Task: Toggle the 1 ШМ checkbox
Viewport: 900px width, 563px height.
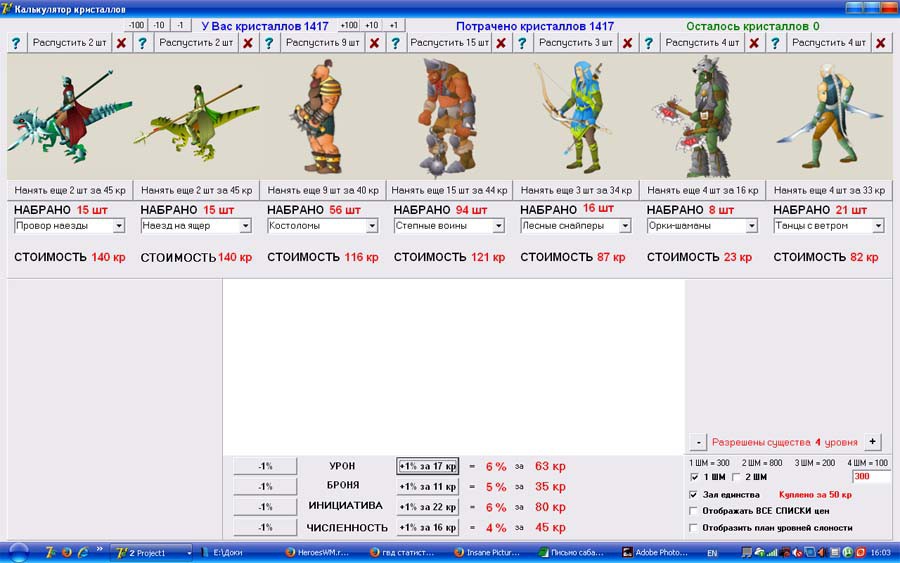Action: (694, 477)
